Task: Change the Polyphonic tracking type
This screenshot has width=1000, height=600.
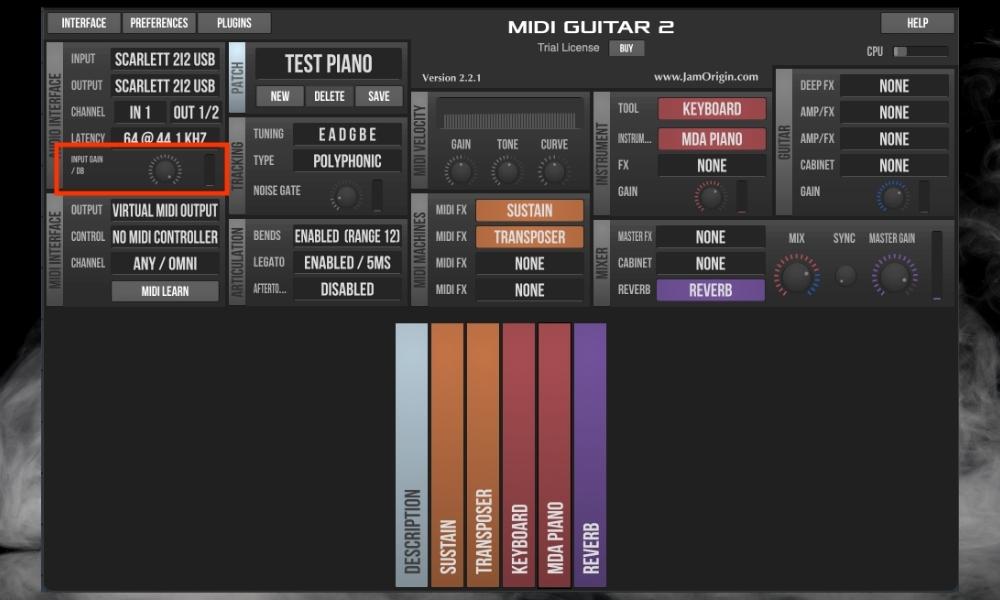Action: click(x=347, y=161)
